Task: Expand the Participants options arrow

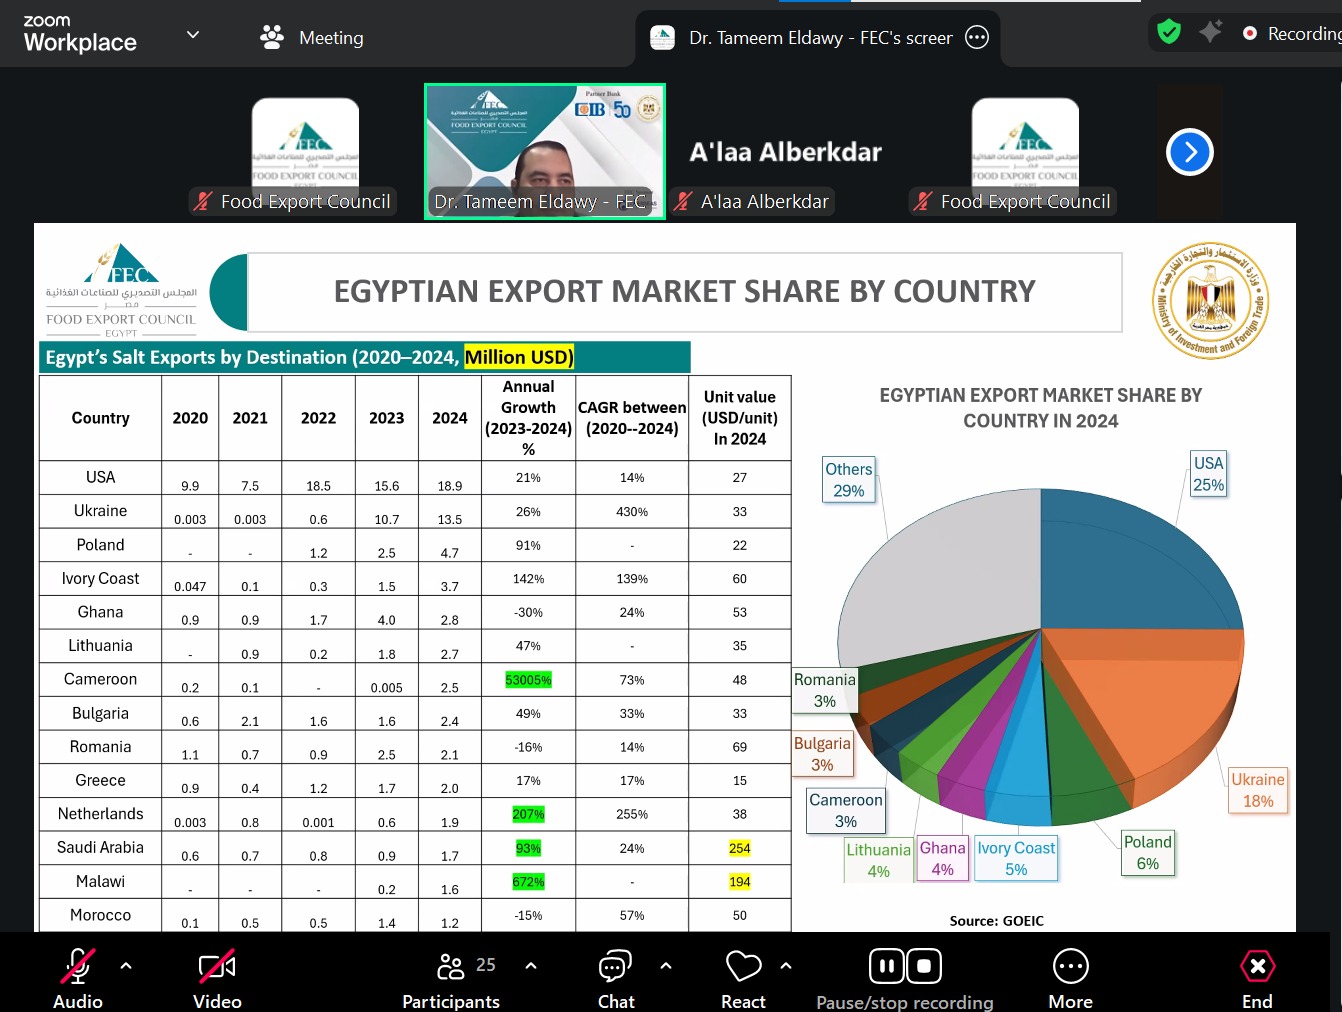Action: 531,966
